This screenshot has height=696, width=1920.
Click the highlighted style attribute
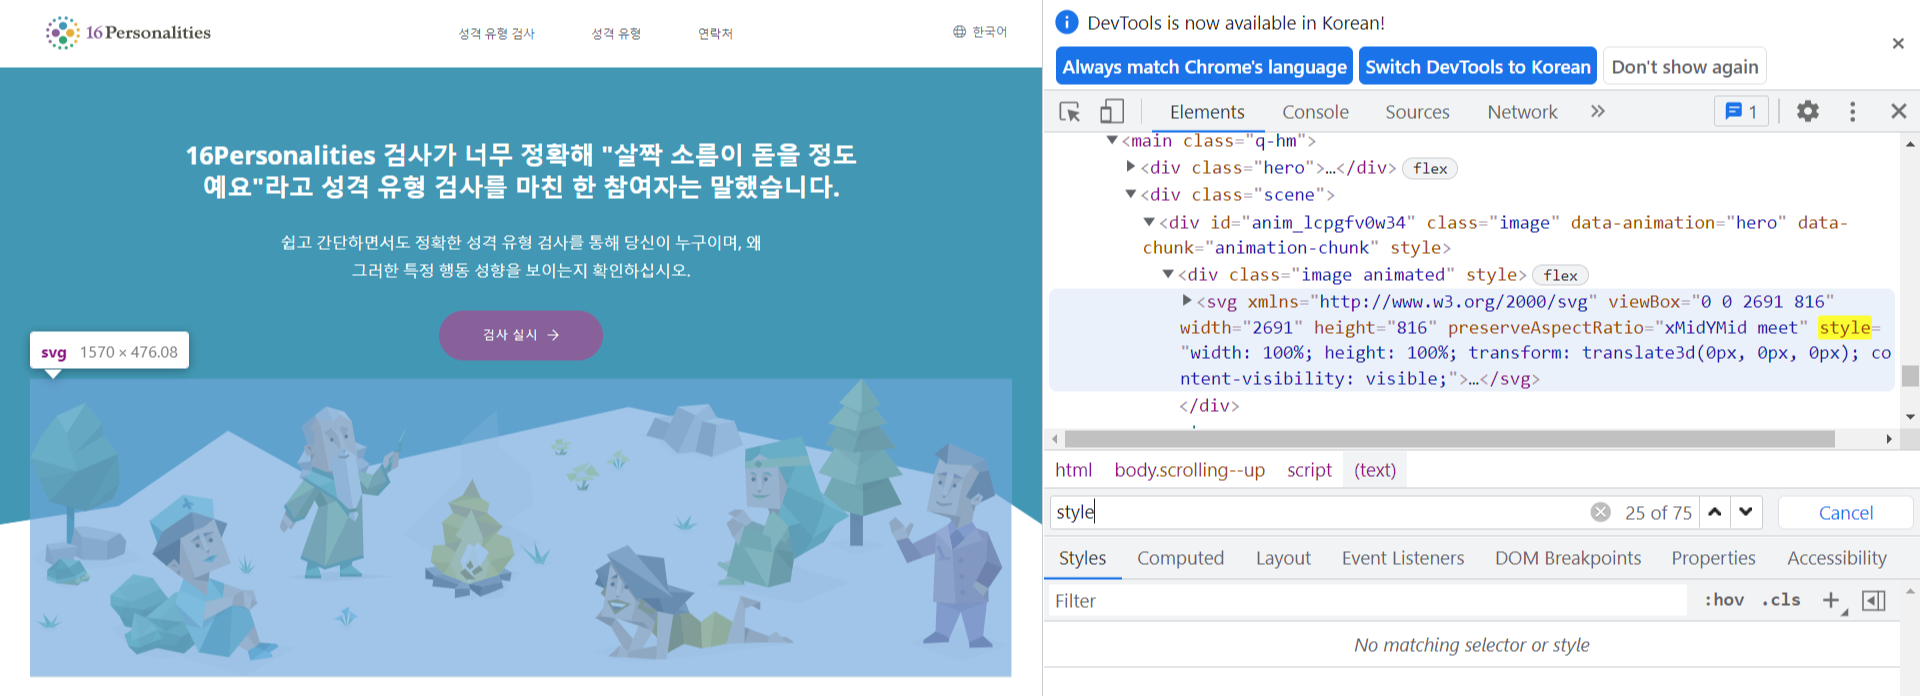(1844, 328)
